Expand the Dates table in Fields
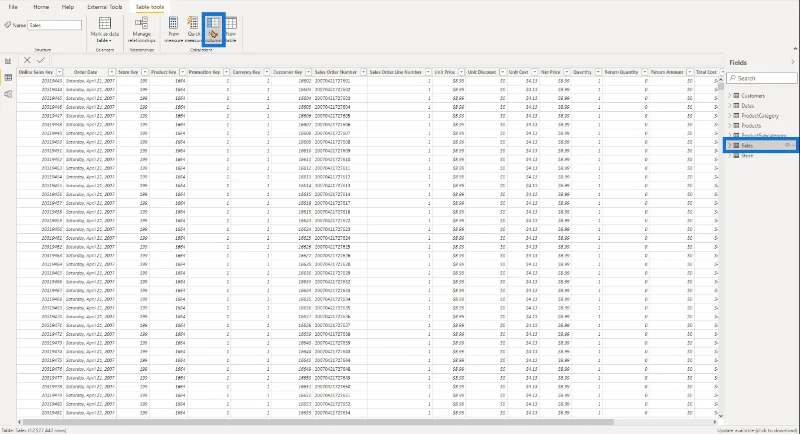The height and width of the screenshot is (434, 800). [x=730, y=106]
